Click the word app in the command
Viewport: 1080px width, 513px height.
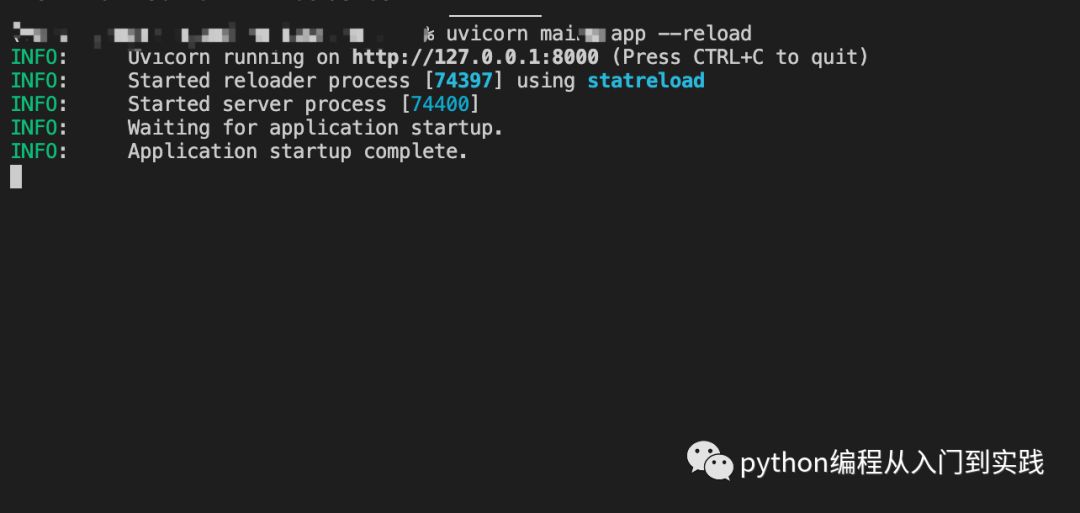627,34
